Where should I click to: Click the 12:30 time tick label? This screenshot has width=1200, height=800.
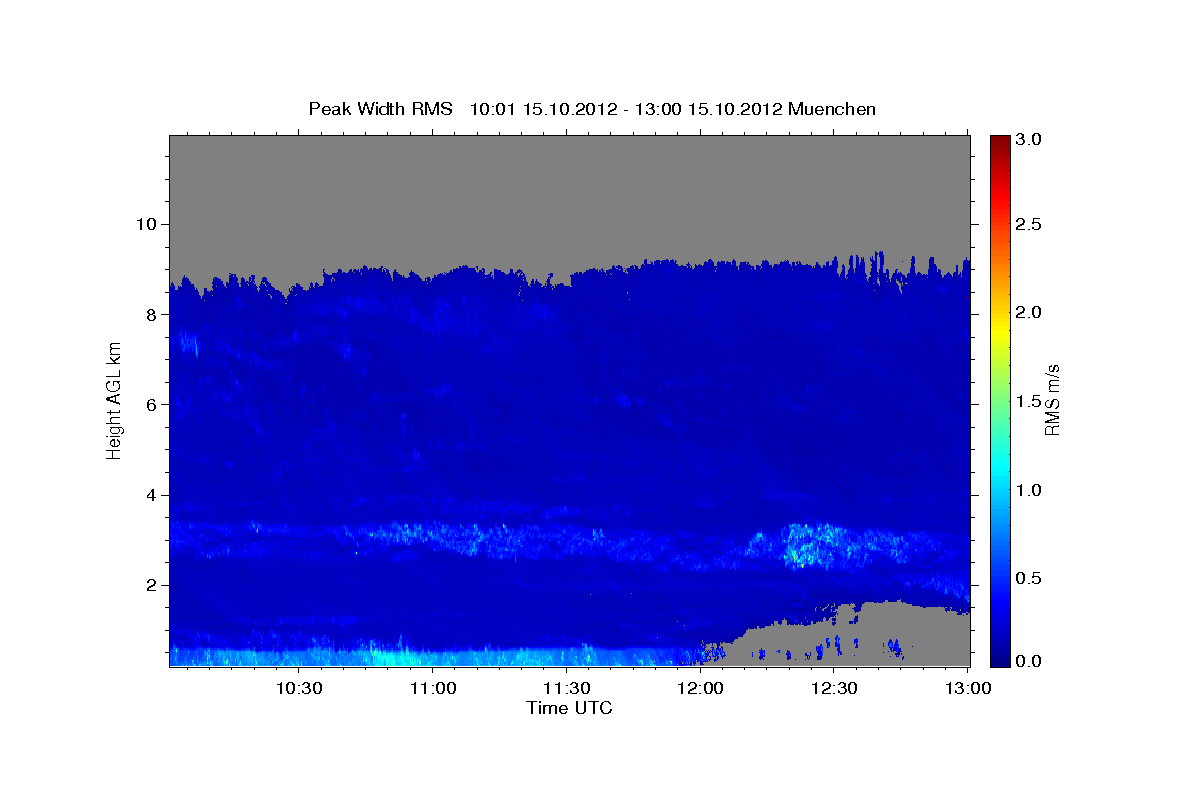[834, 688]
